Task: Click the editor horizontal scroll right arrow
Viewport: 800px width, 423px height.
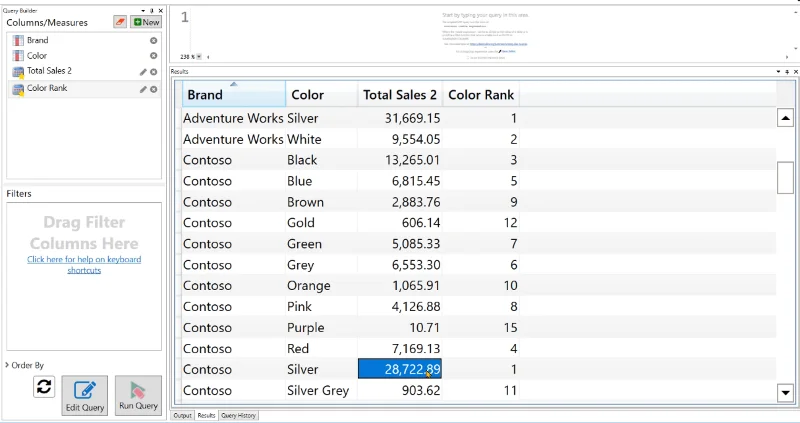Action: point(788,57)
